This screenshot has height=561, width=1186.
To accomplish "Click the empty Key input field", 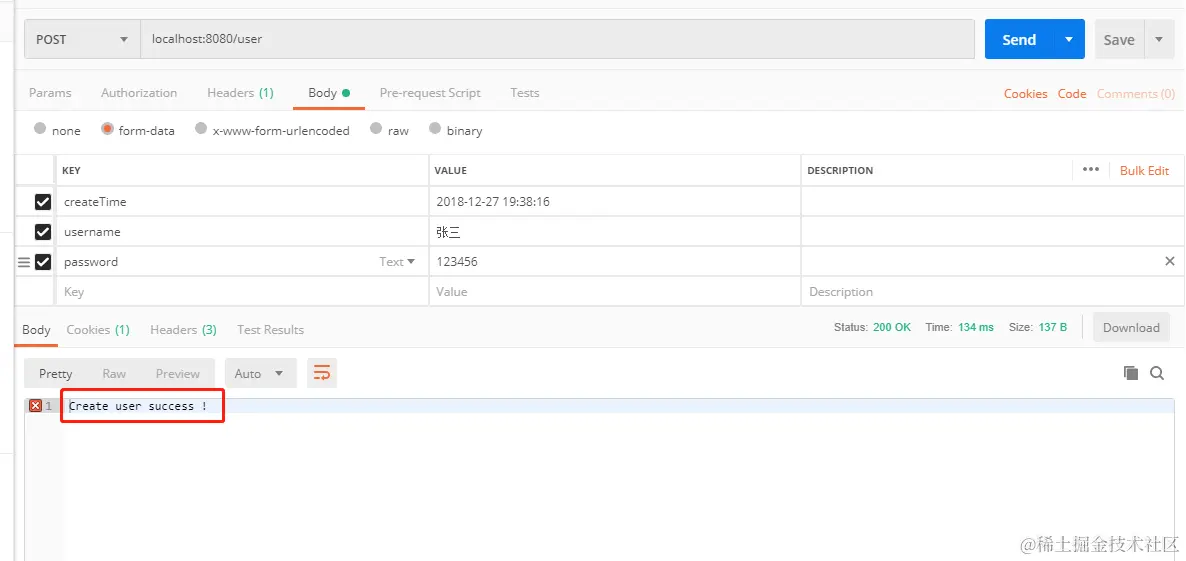I will 242,292.
